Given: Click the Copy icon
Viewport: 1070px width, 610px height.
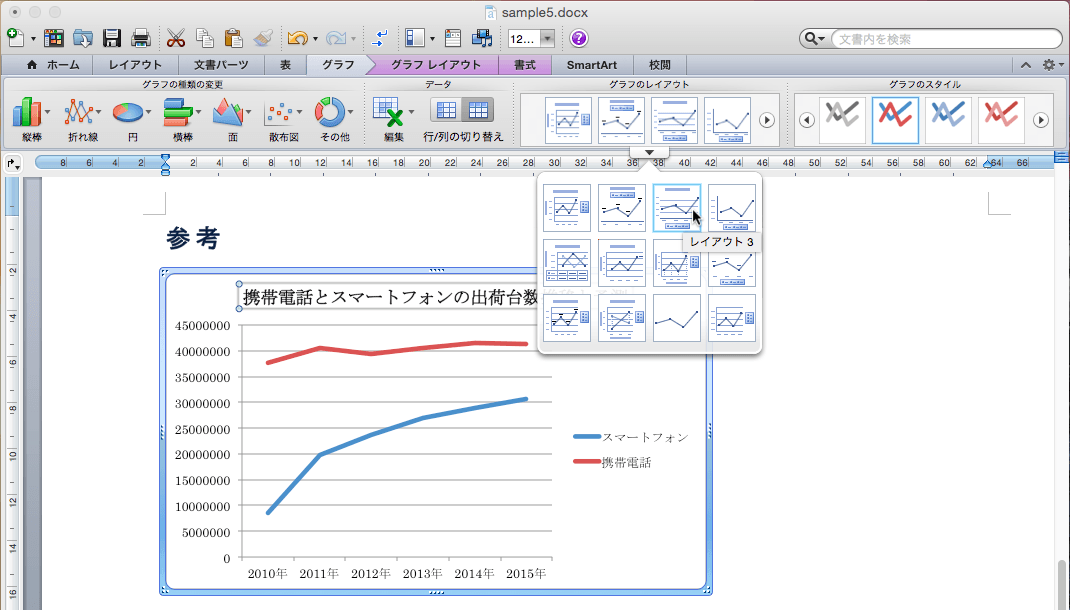Looking at the screenshot, I should point(205,38).
